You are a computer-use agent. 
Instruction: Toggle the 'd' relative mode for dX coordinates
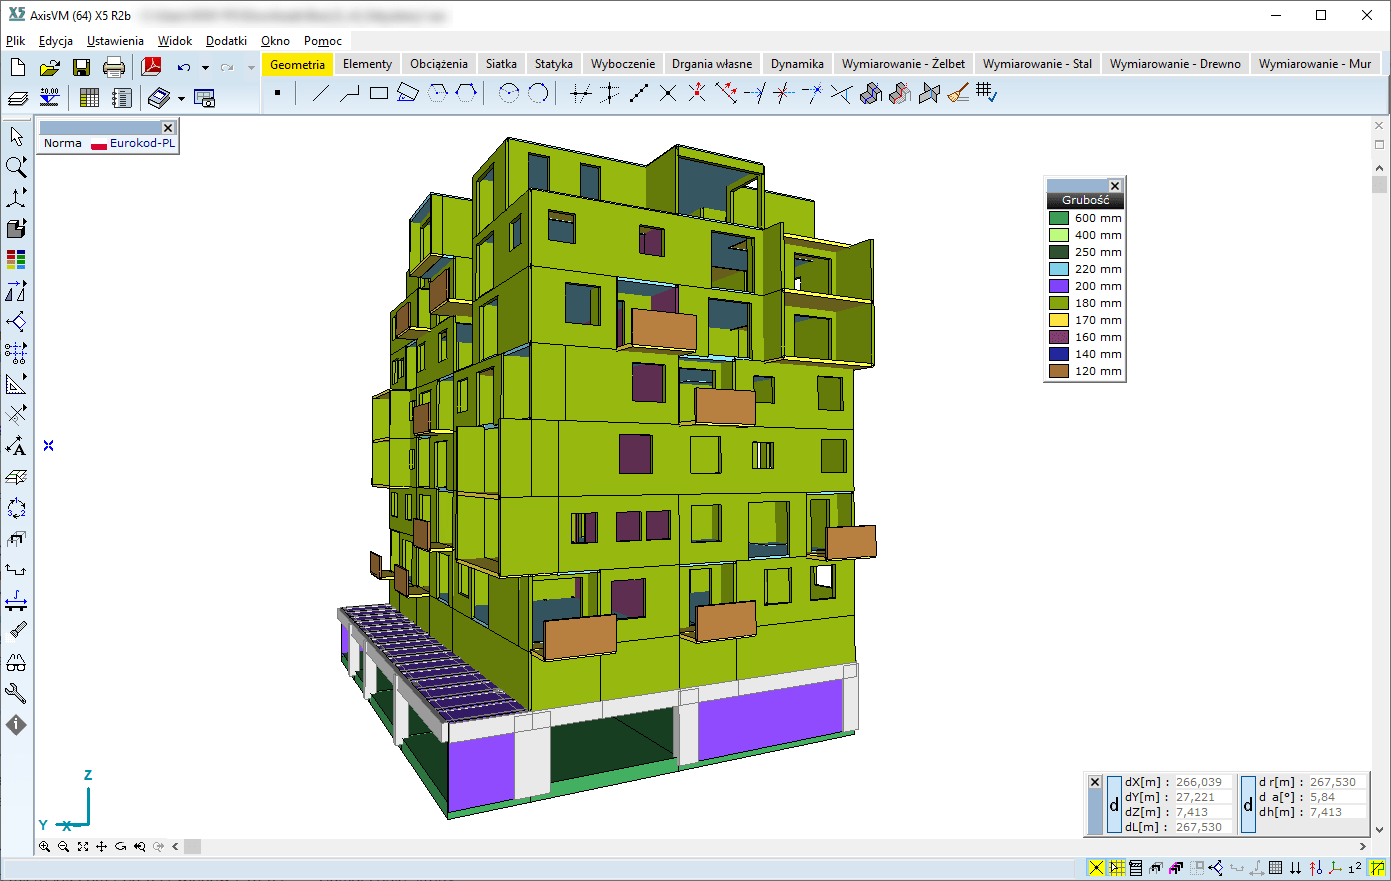coord(1114,804)
